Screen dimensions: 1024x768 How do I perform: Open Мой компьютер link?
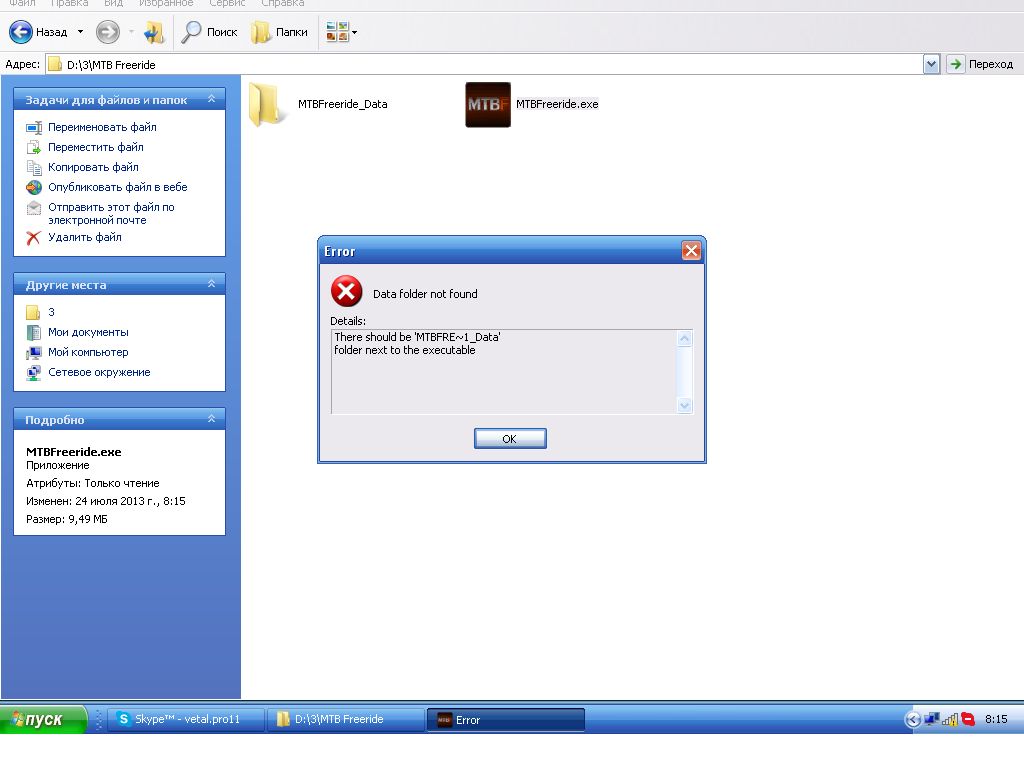88,352
